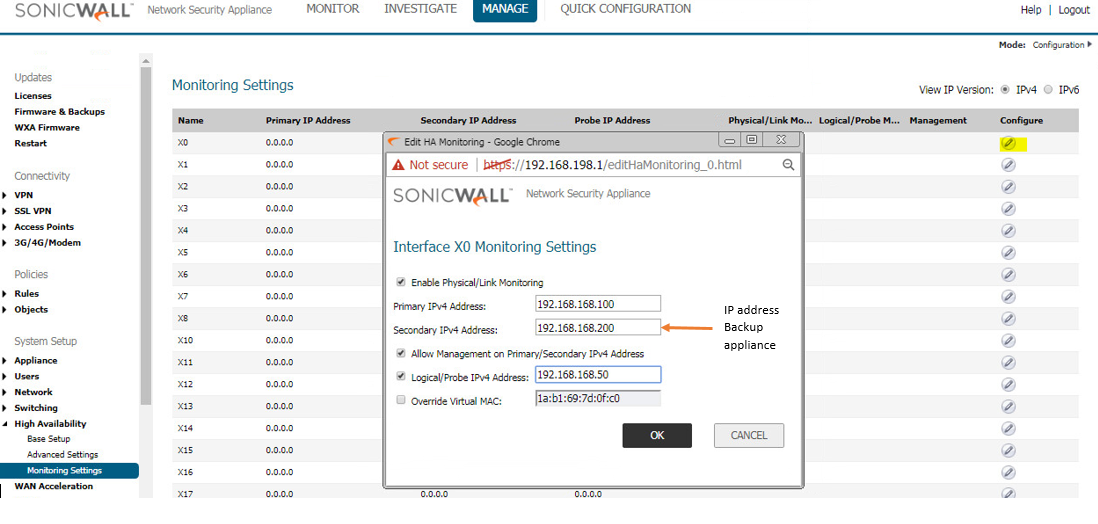Edit X10 monitoring configuration
Screen dimensions: 1098x524
[1008, 340]
